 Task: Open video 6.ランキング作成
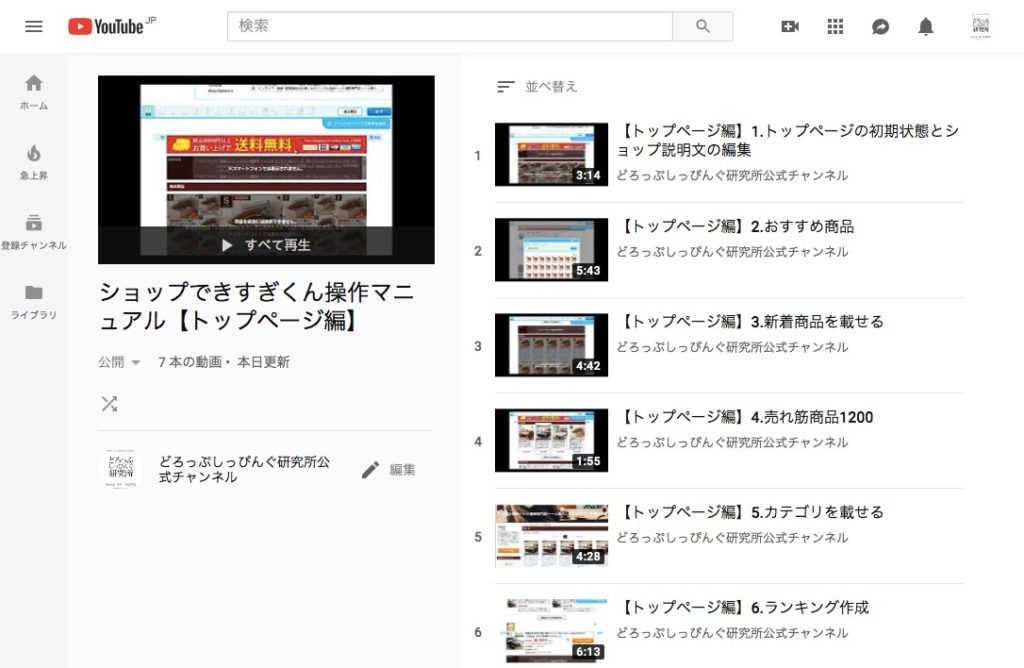click(743, 607)
